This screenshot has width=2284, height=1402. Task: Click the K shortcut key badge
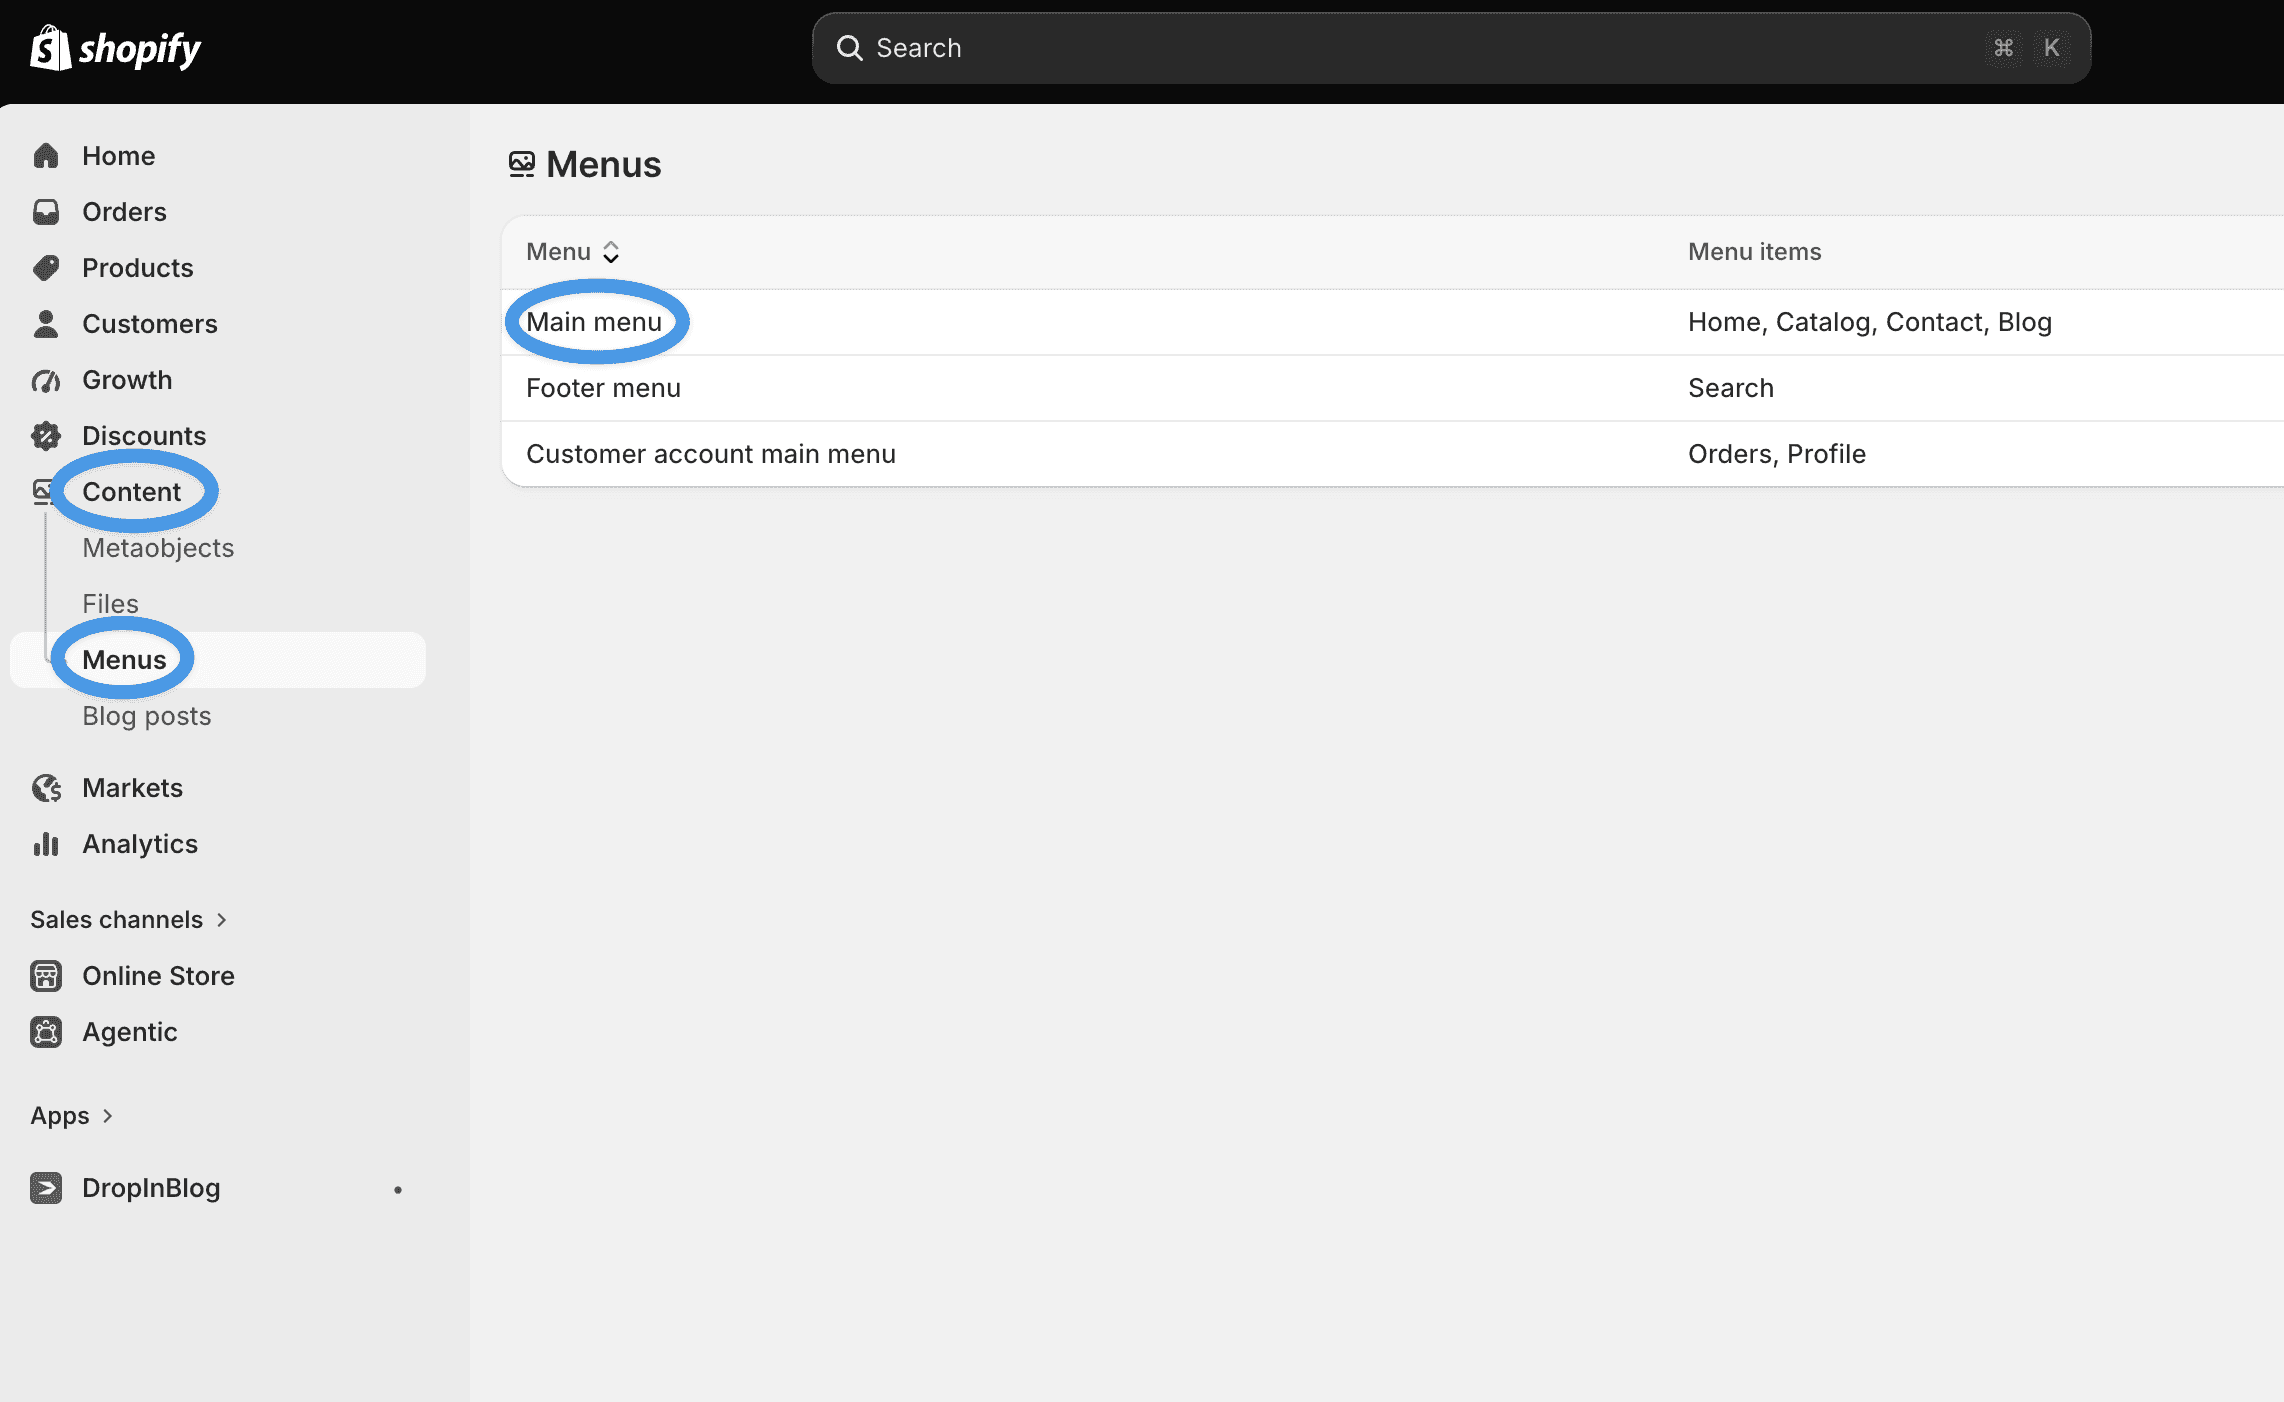(x=2052, y=48)
